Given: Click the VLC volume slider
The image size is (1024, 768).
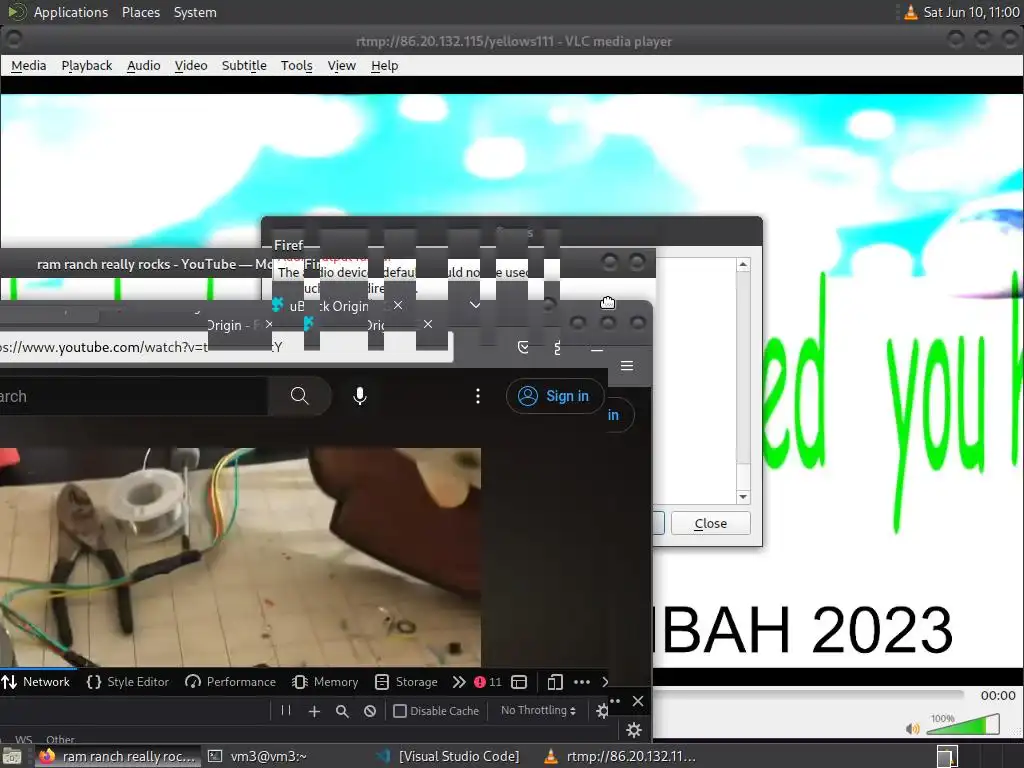Looking at the screenshot, I should pos(963,725).
